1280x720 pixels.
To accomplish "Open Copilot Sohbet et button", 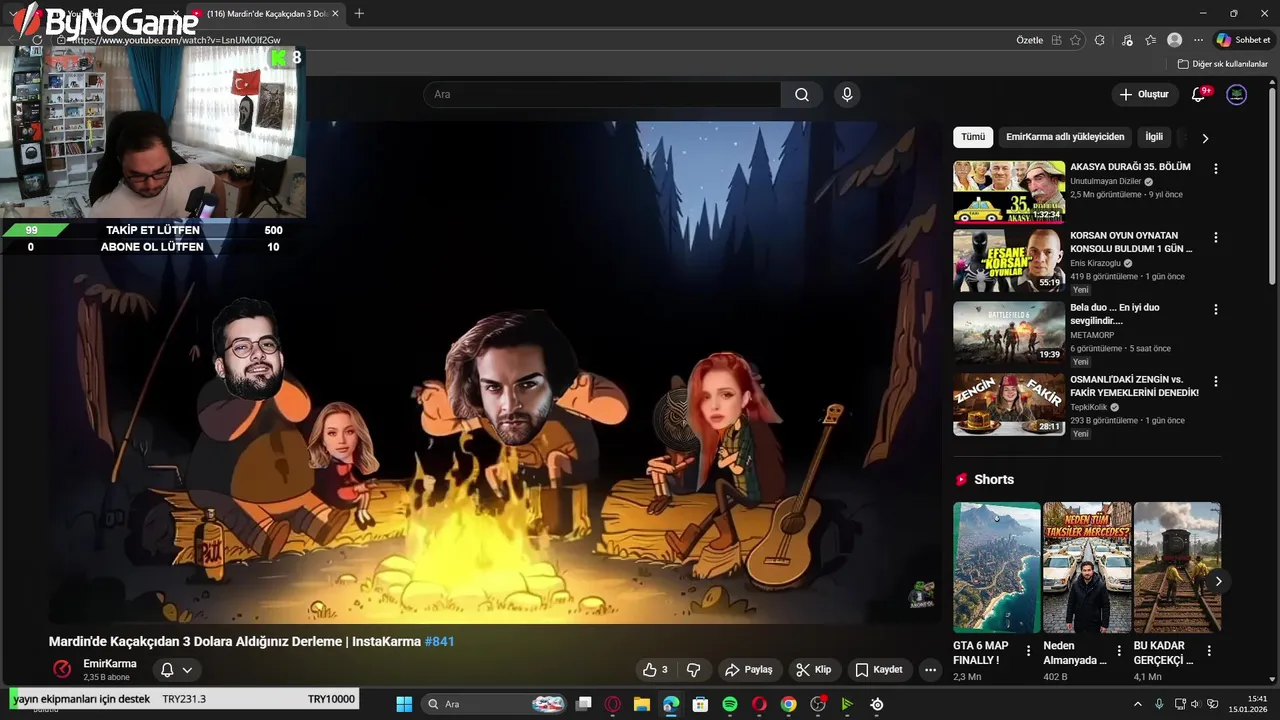I will click(x=1243, y=40).
